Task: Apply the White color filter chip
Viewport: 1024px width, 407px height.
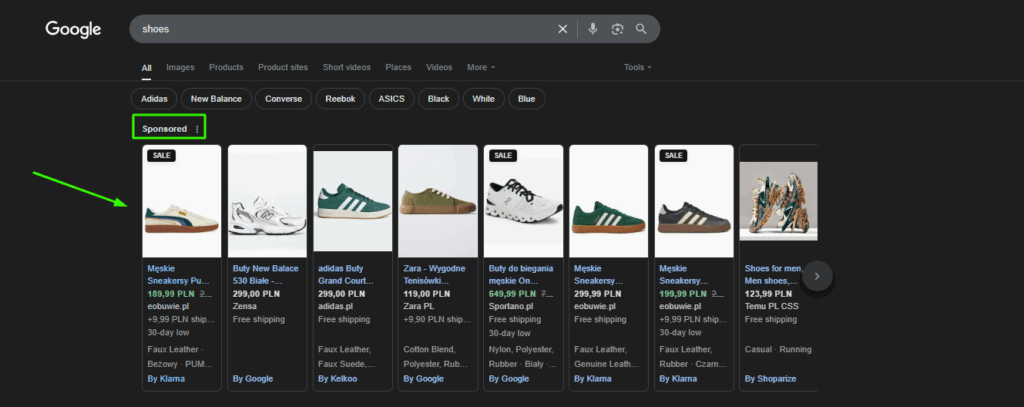Action: coord(483,99)
